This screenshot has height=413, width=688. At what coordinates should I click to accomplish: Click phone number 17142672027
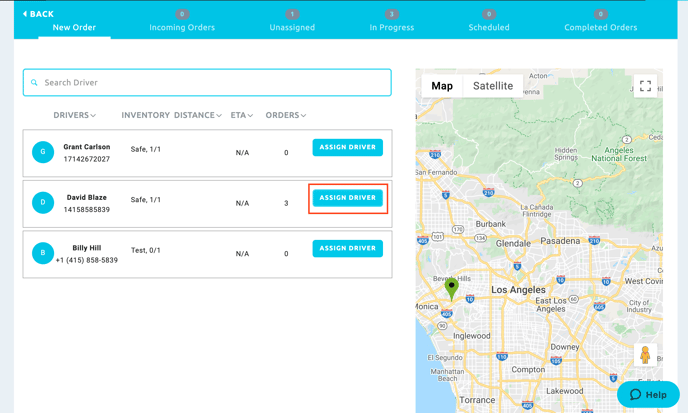(x=87, y=159)
